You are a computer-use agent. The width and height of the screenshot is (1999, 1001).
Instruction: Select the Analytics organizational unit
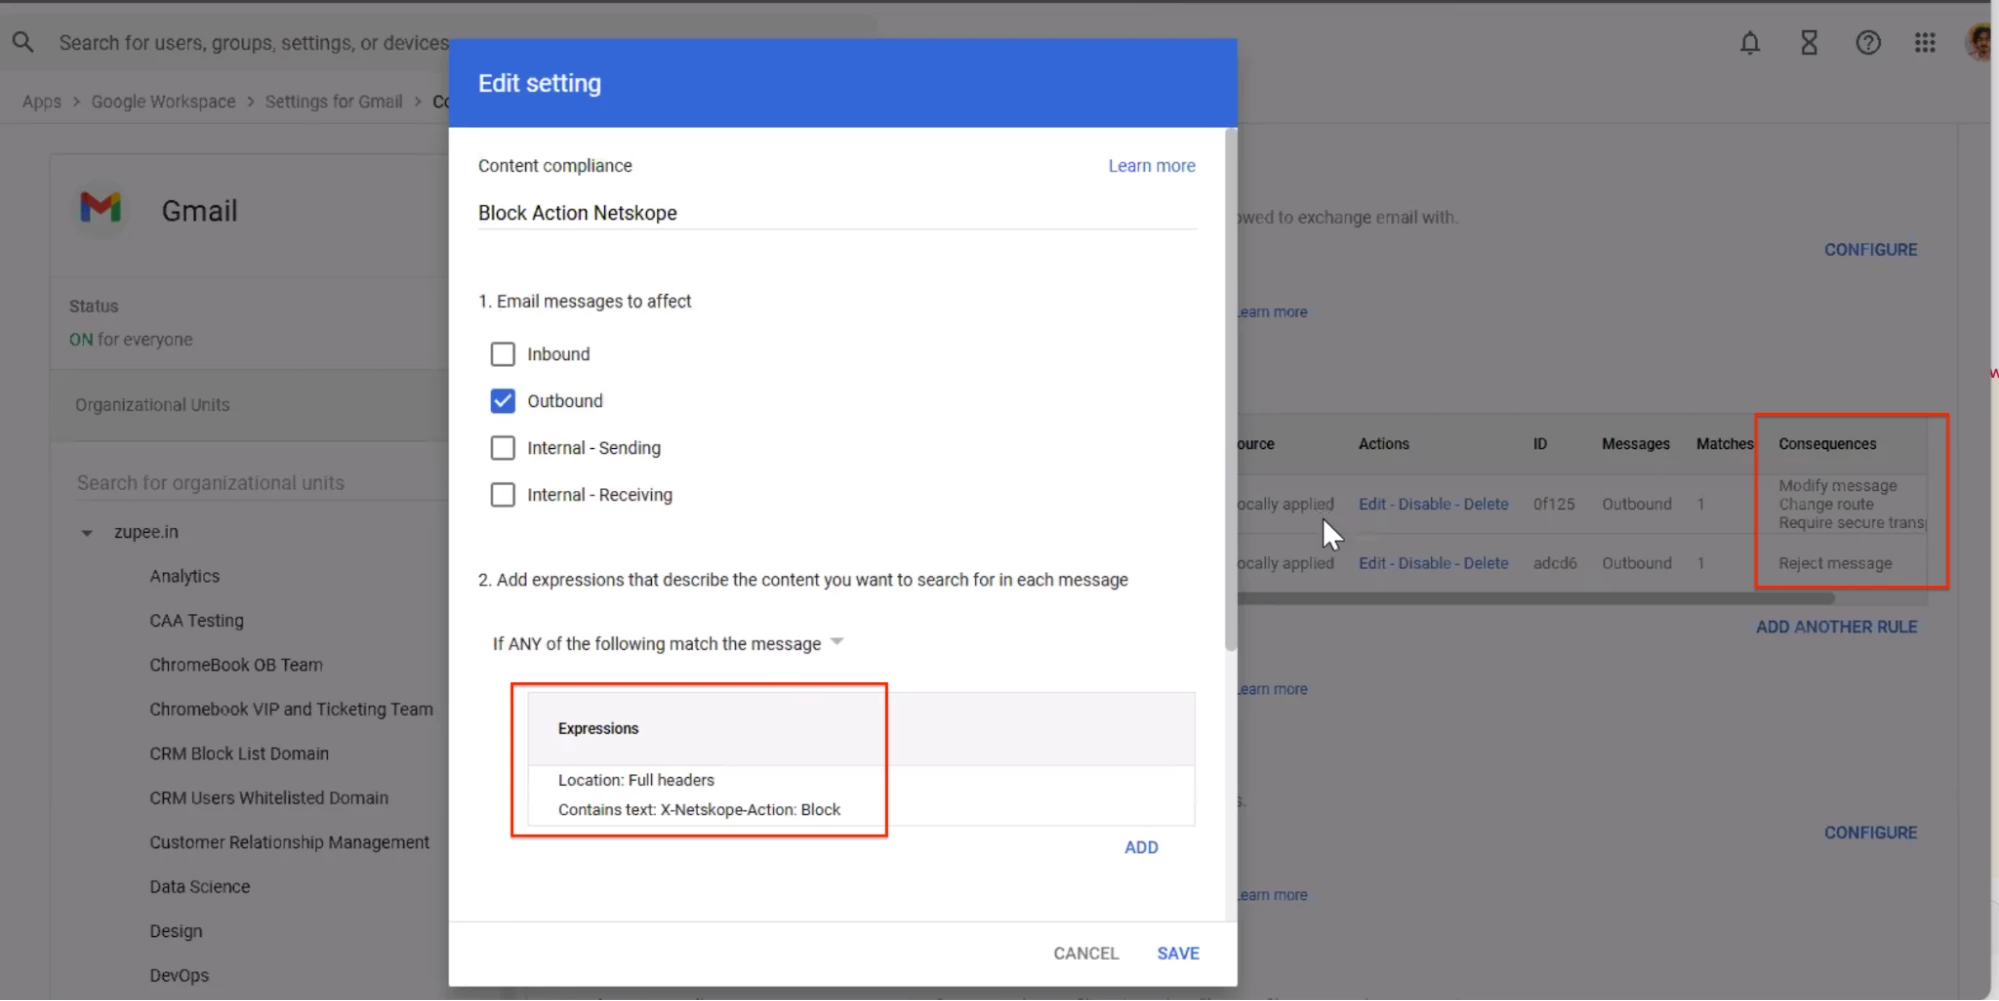click(184, 576)
